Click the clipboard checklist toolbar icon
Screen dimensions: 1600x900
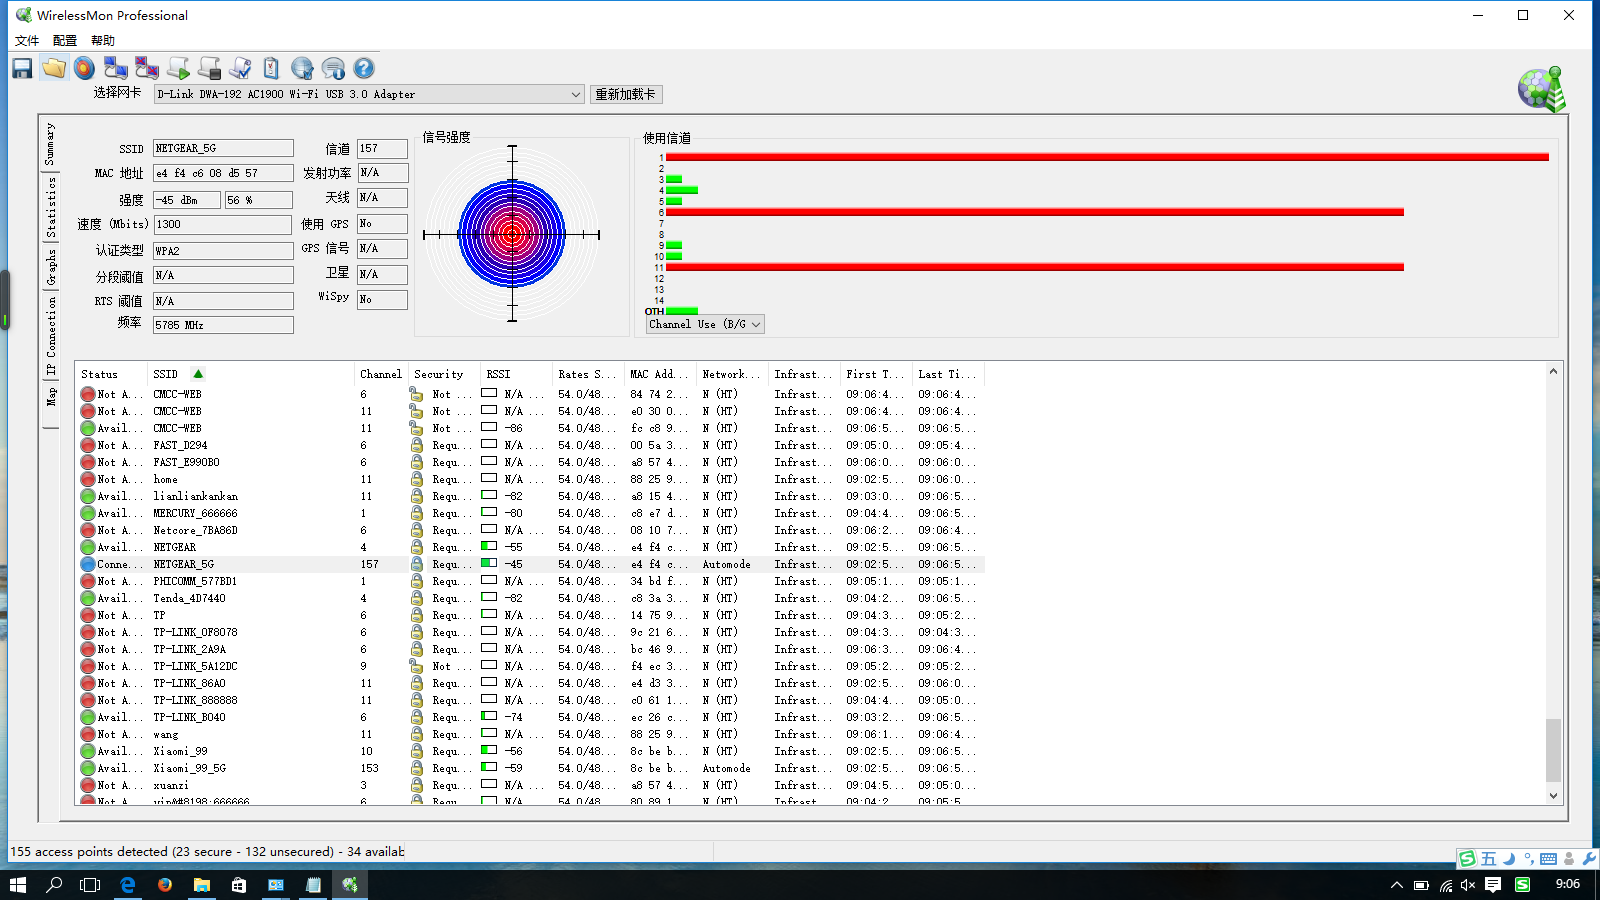271,68
